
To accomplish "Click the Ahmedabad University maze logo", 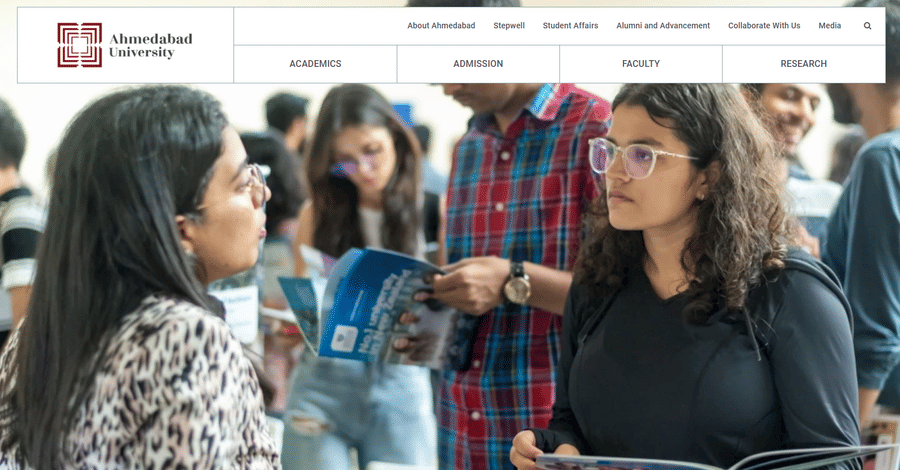I will [80, 45].
